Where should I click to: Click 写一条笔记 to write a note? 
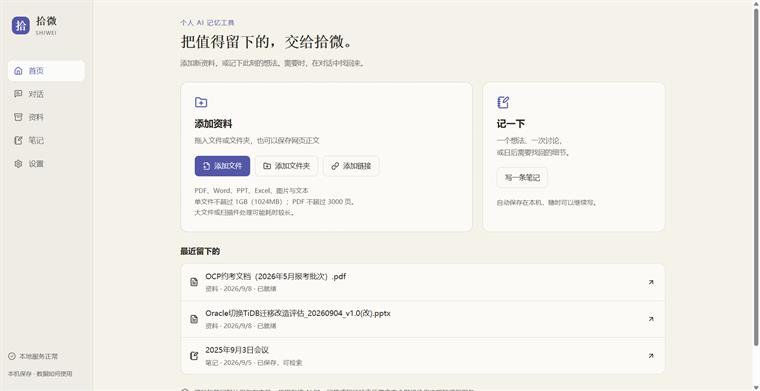522,177
